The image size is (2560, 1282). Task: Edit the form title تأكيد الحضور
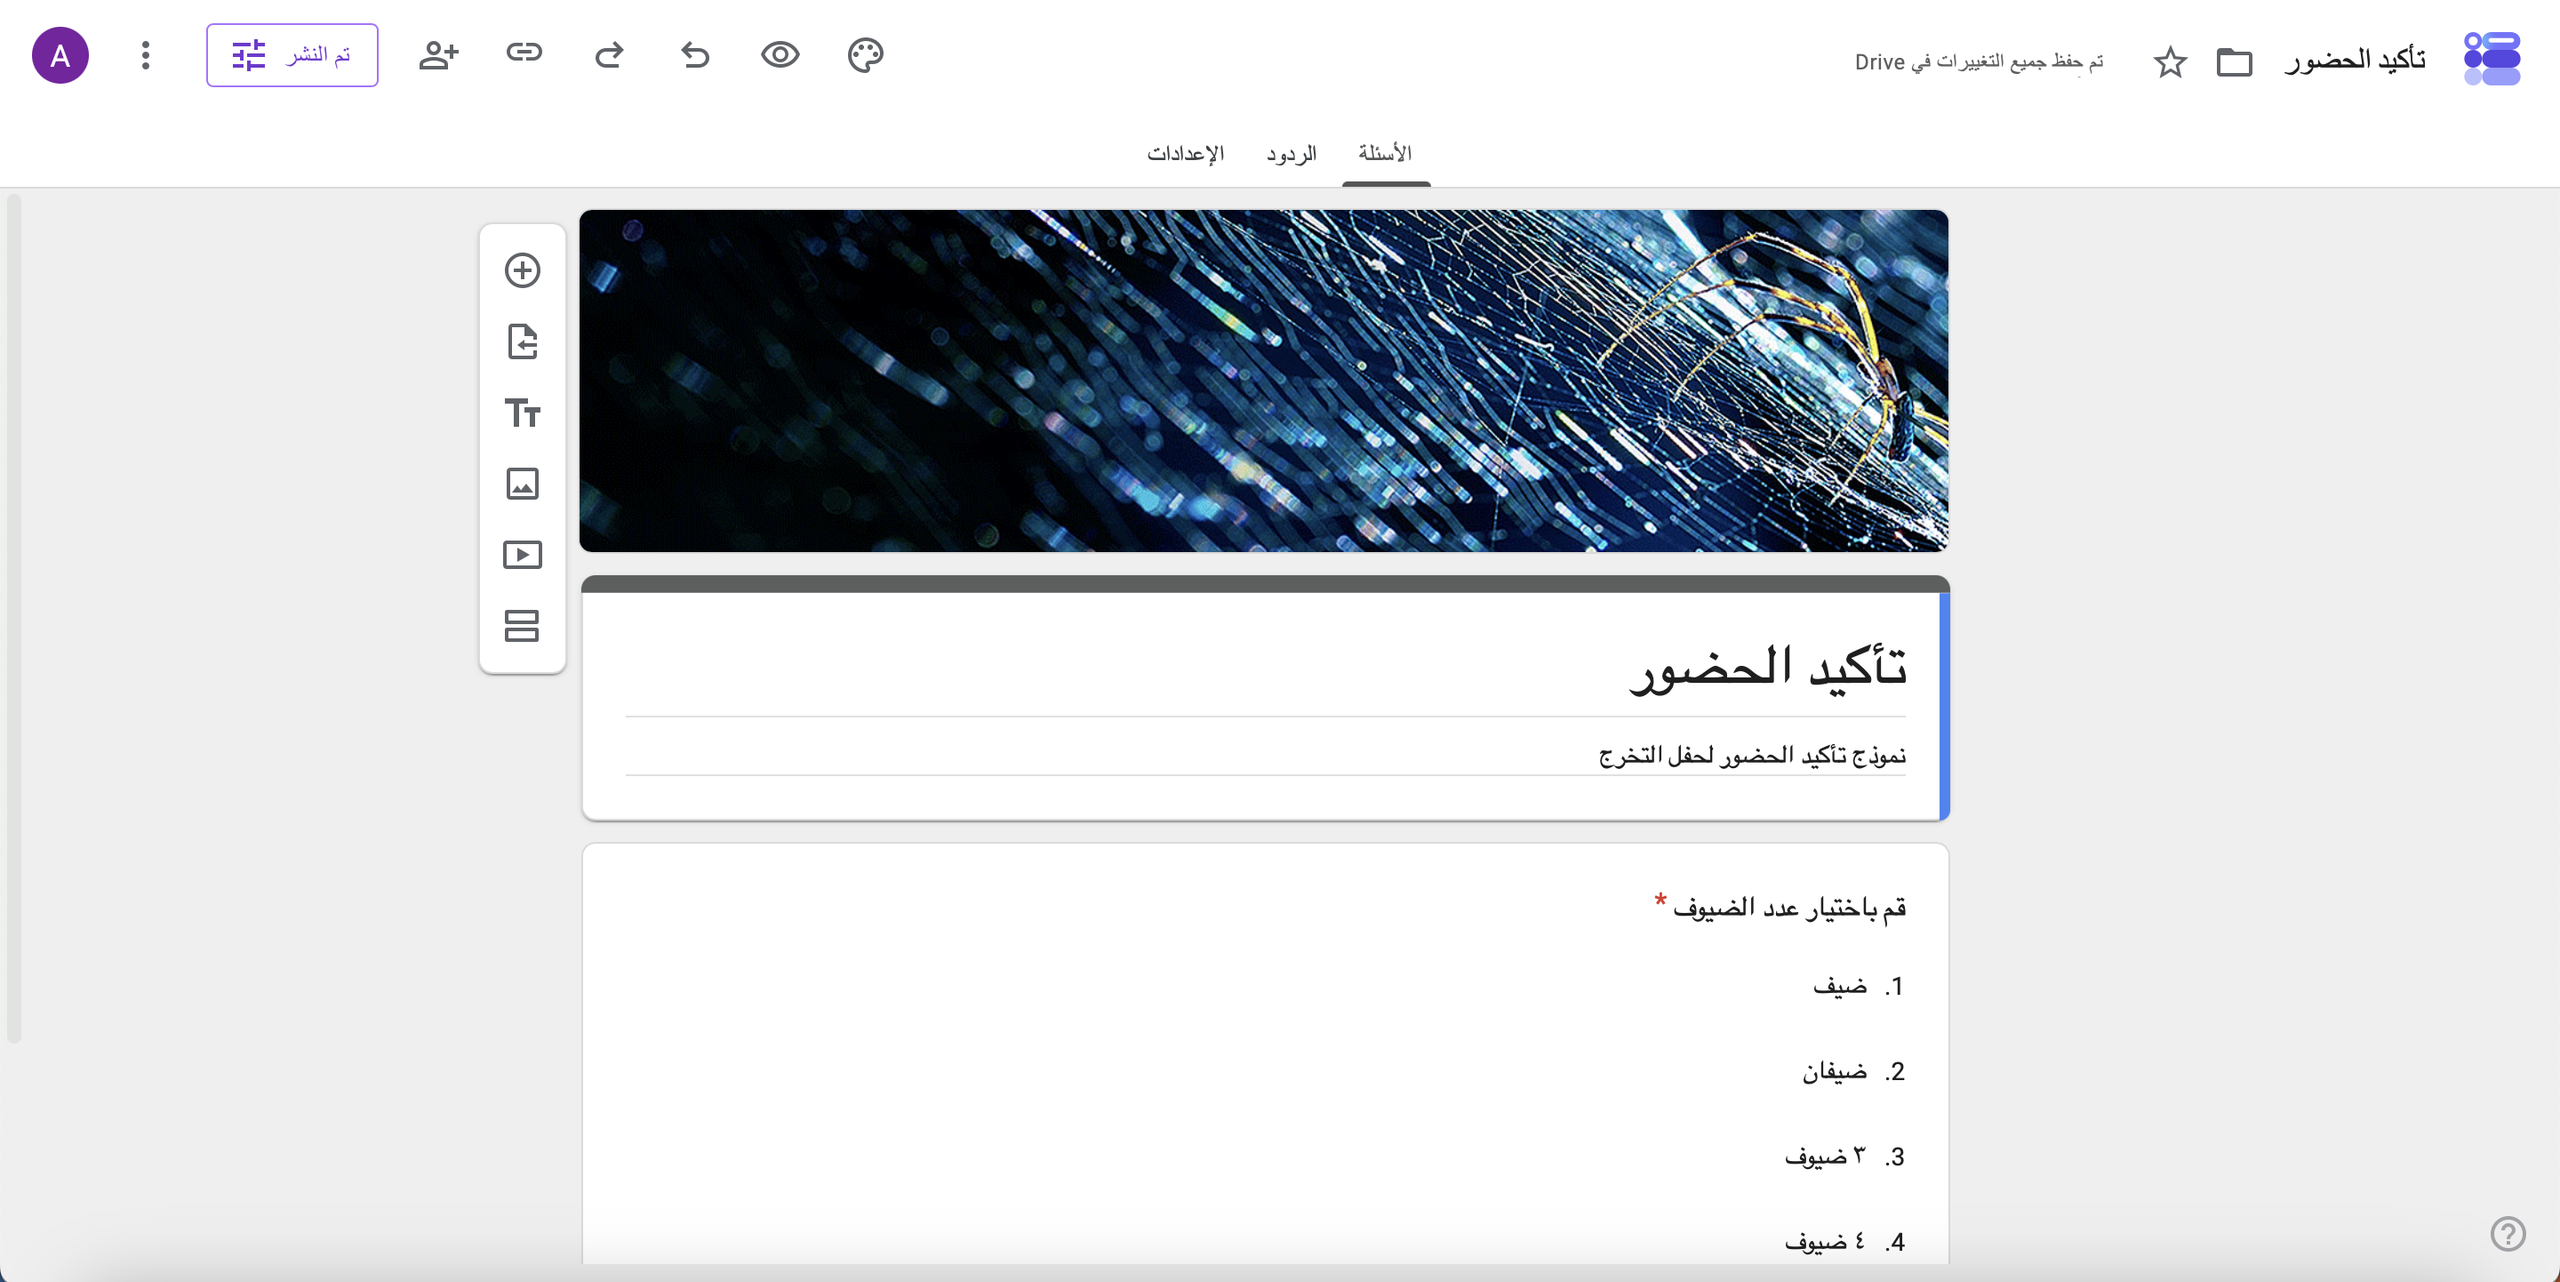(x=1768, y=668)
